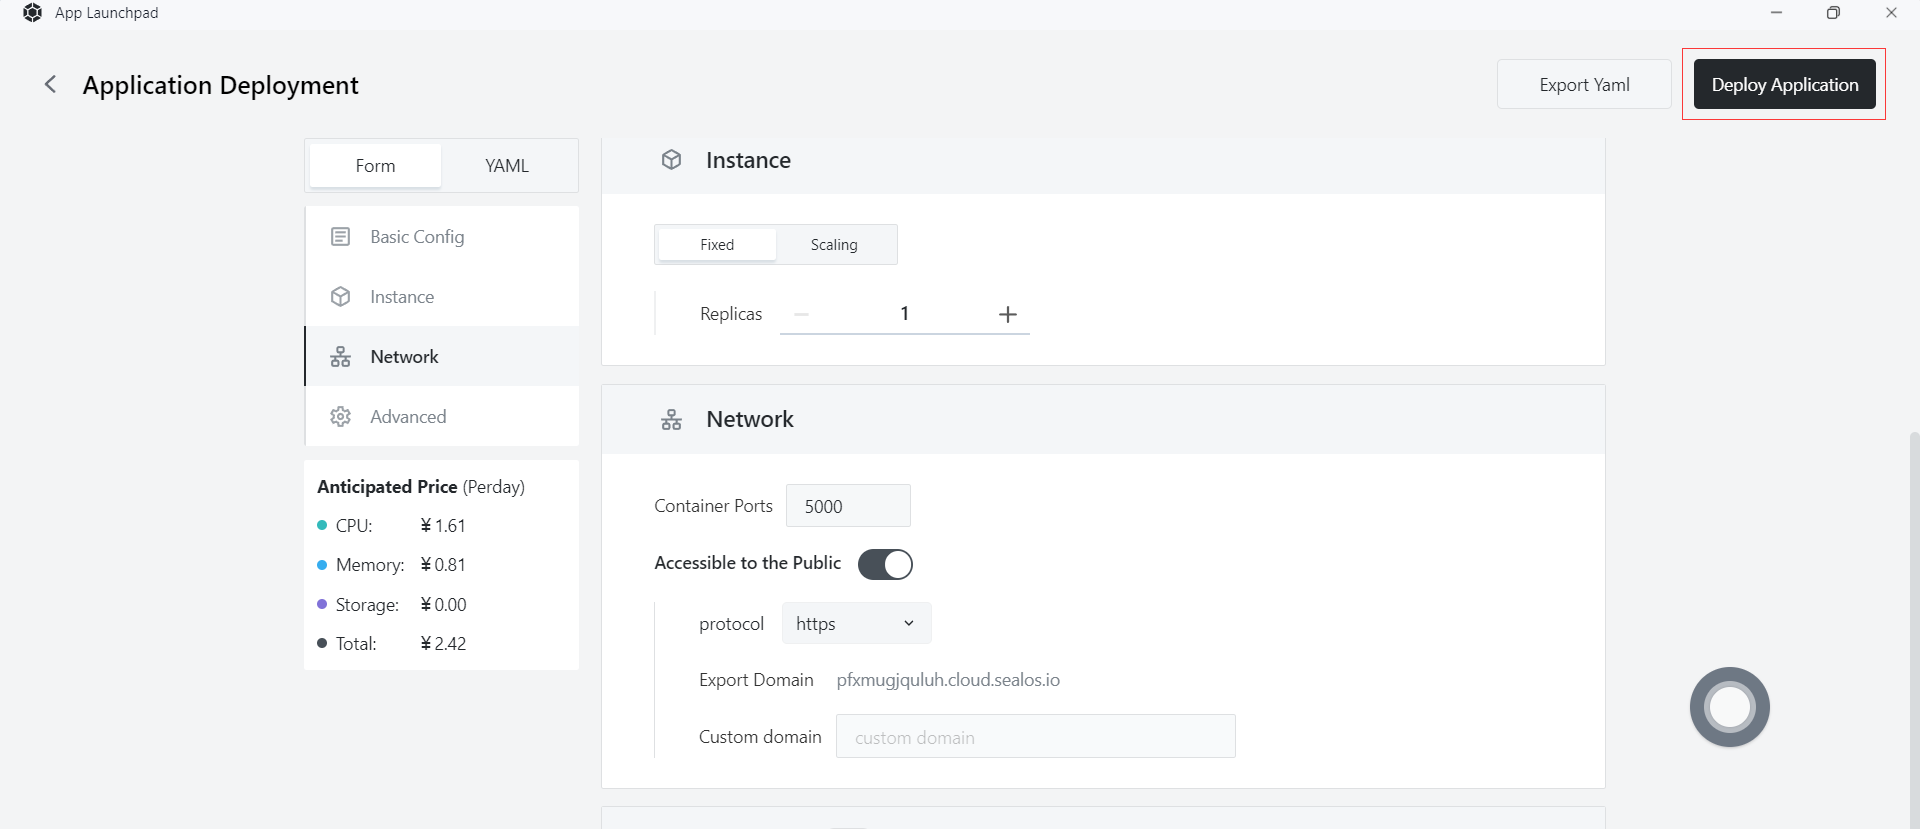Increase replicas with the plus icon

[x=1007, y=315]
